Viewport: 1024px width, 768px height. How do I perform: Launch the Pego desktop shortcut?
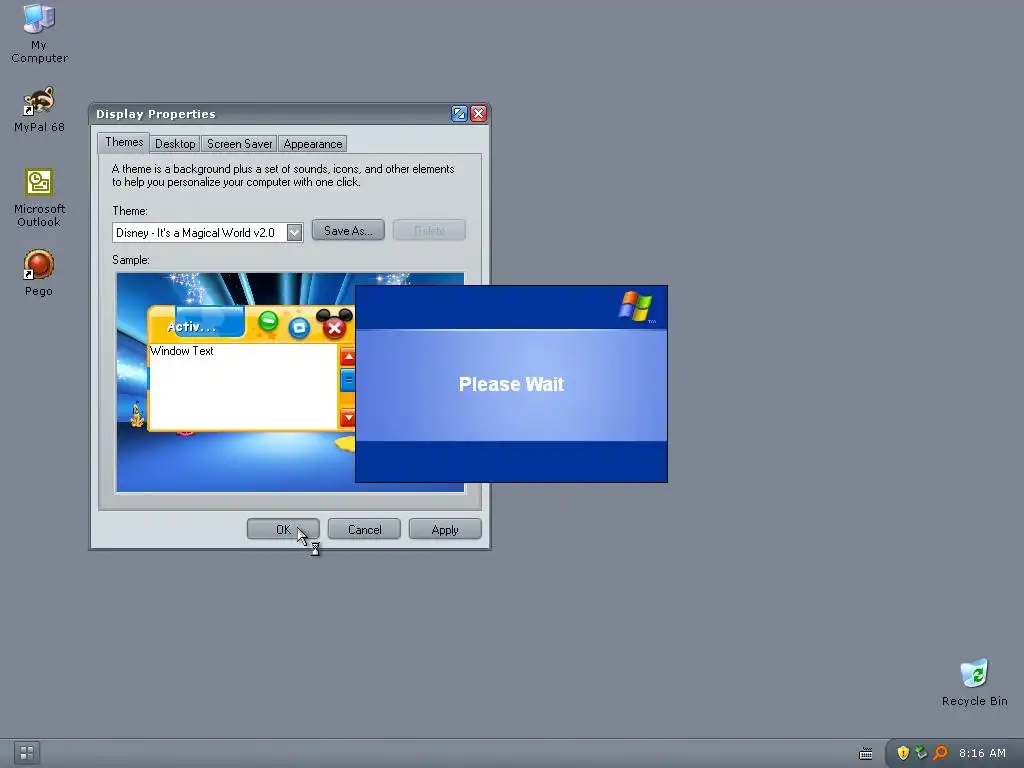tap(39, 272)
